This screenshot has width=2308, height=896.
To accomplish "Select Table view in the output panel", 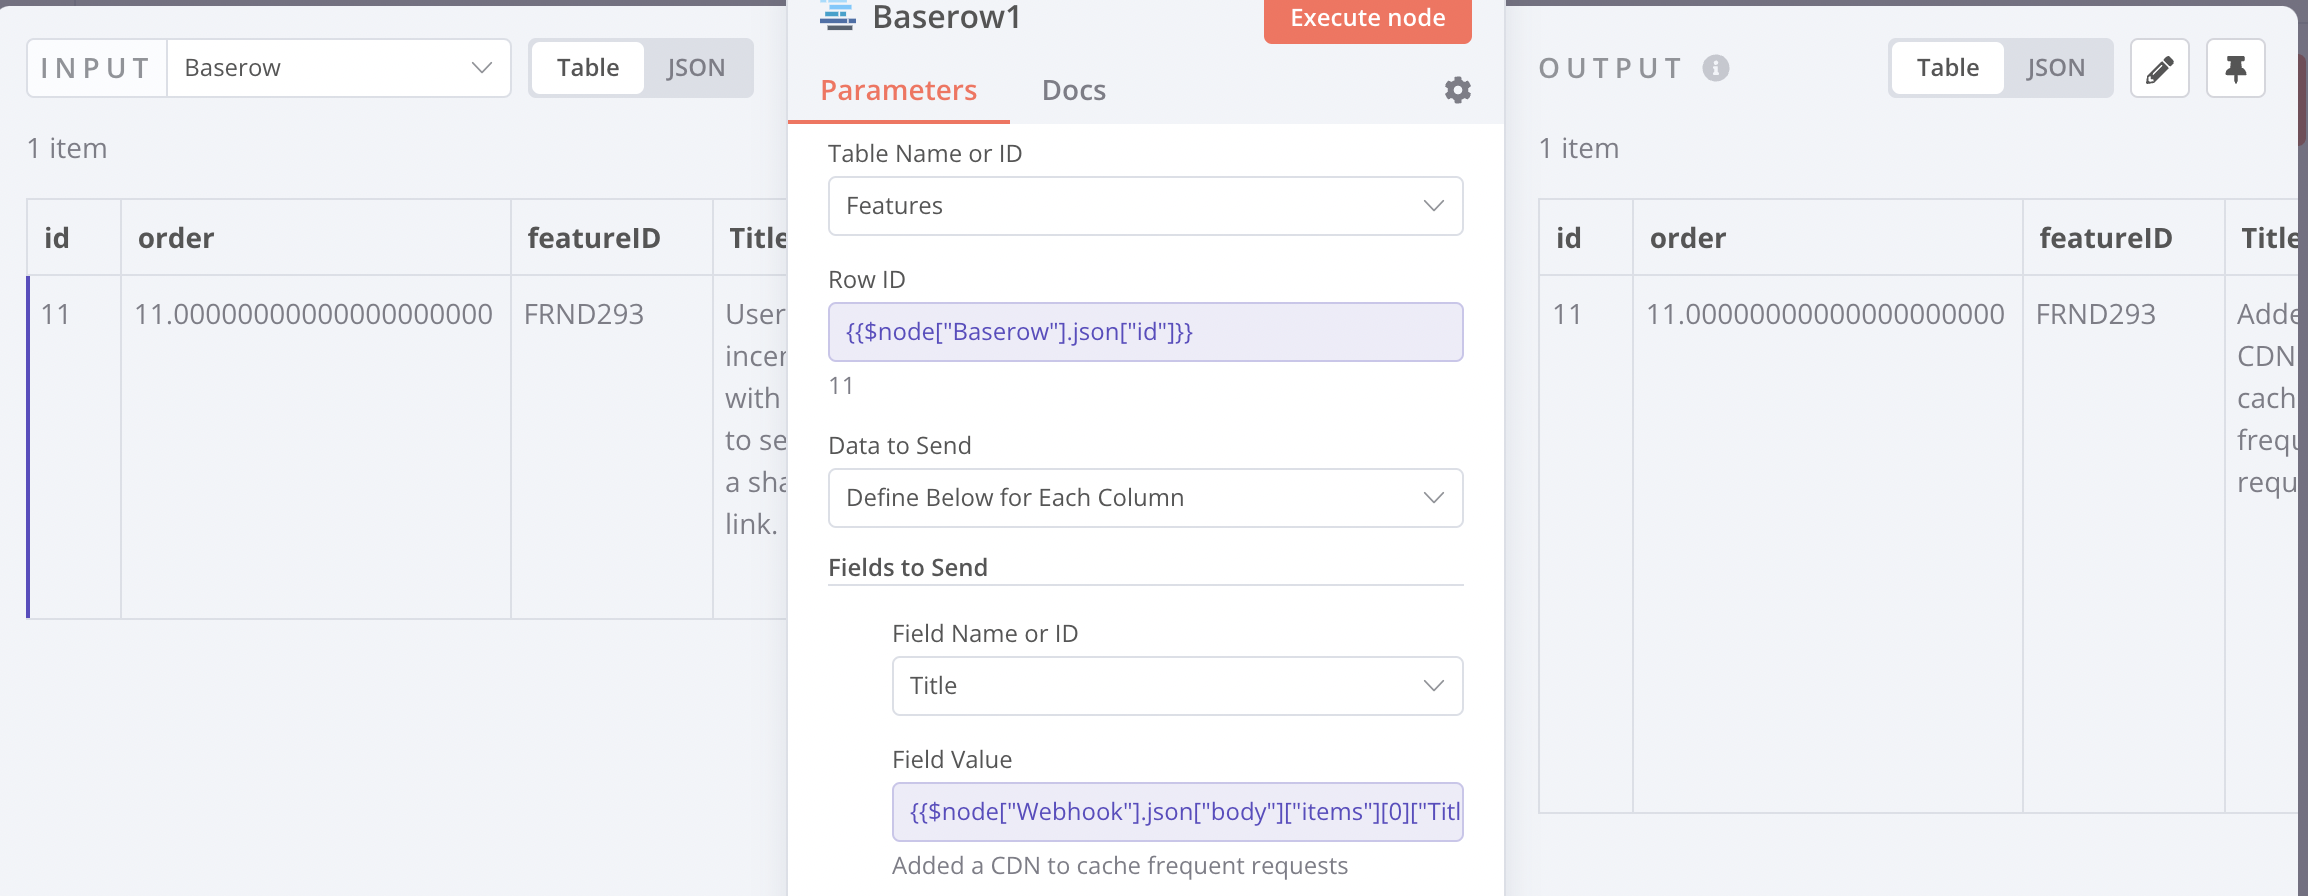I will point(1948,68).
